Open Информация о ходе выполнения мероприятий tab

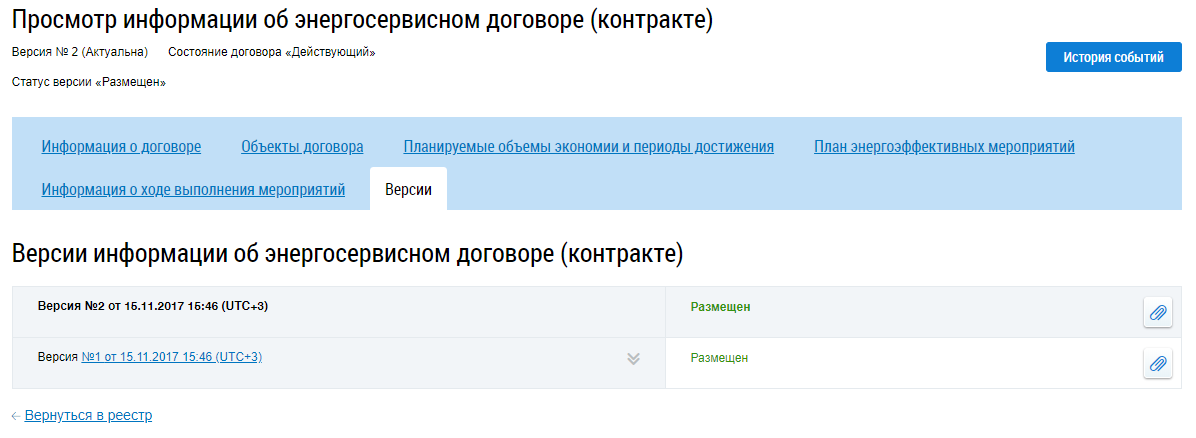tap(193, 190)
